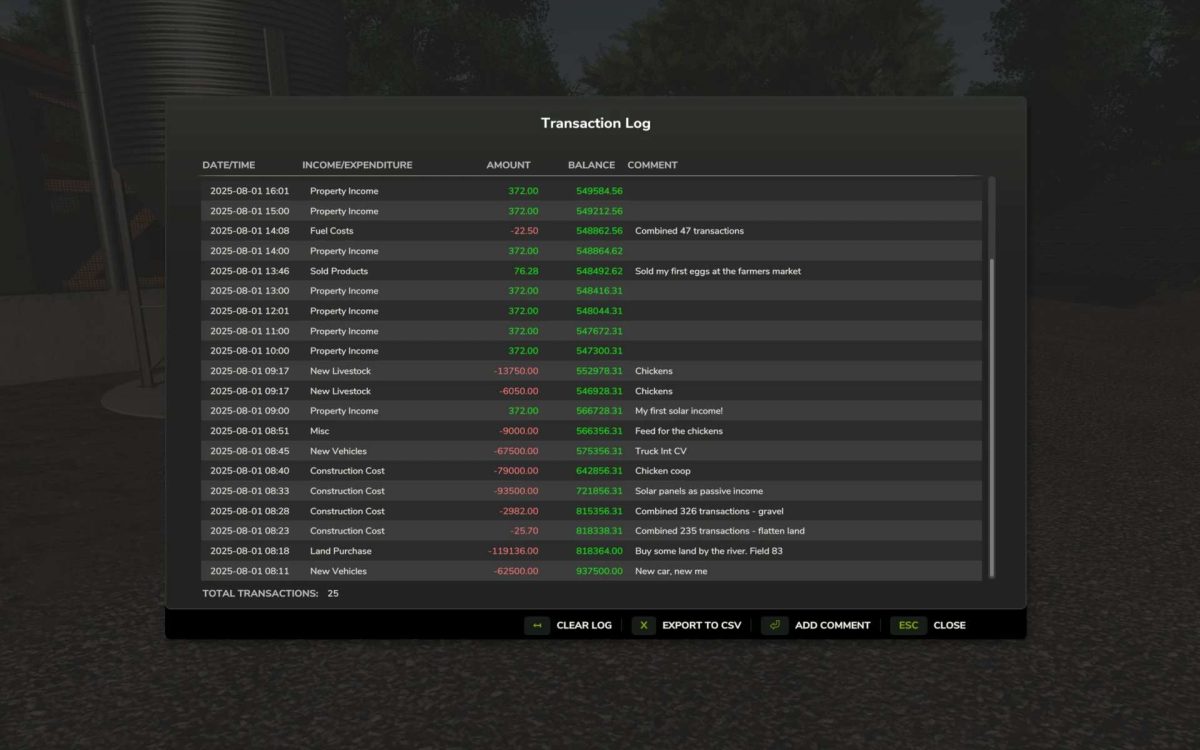
Task: Select the Sold Products transaction row
Action: click(x=590, y=271)
